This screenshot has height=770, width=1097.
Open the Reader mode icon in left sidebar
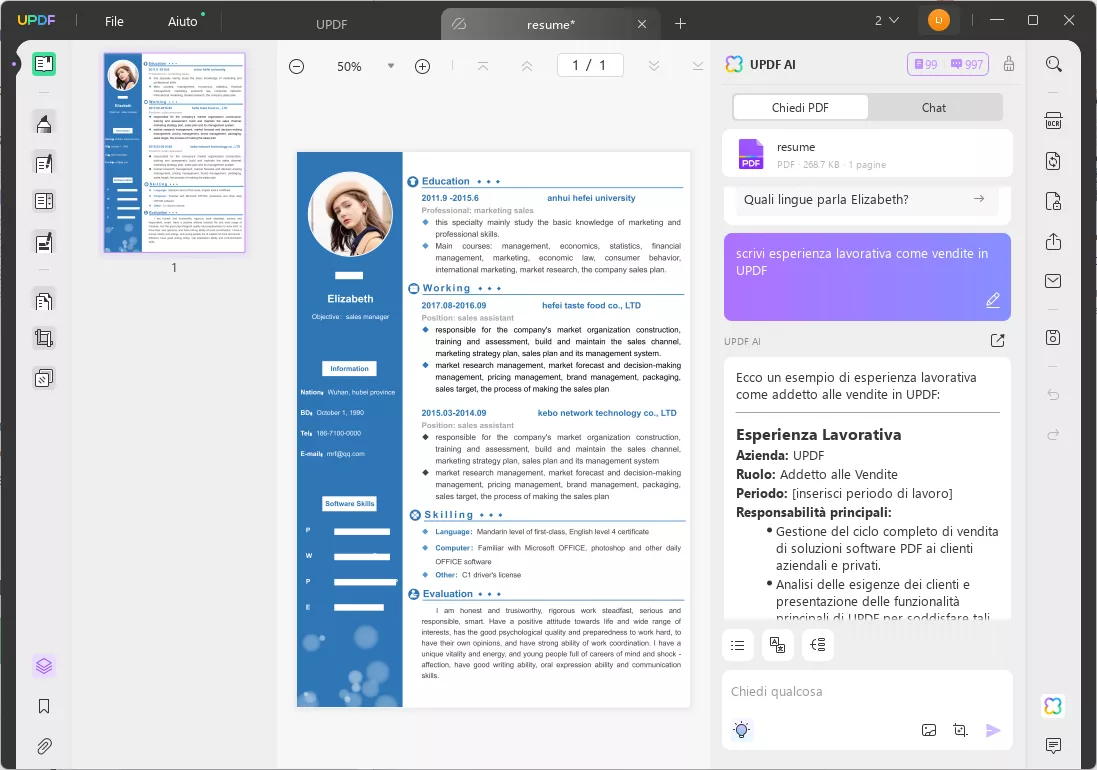[44, 64]
